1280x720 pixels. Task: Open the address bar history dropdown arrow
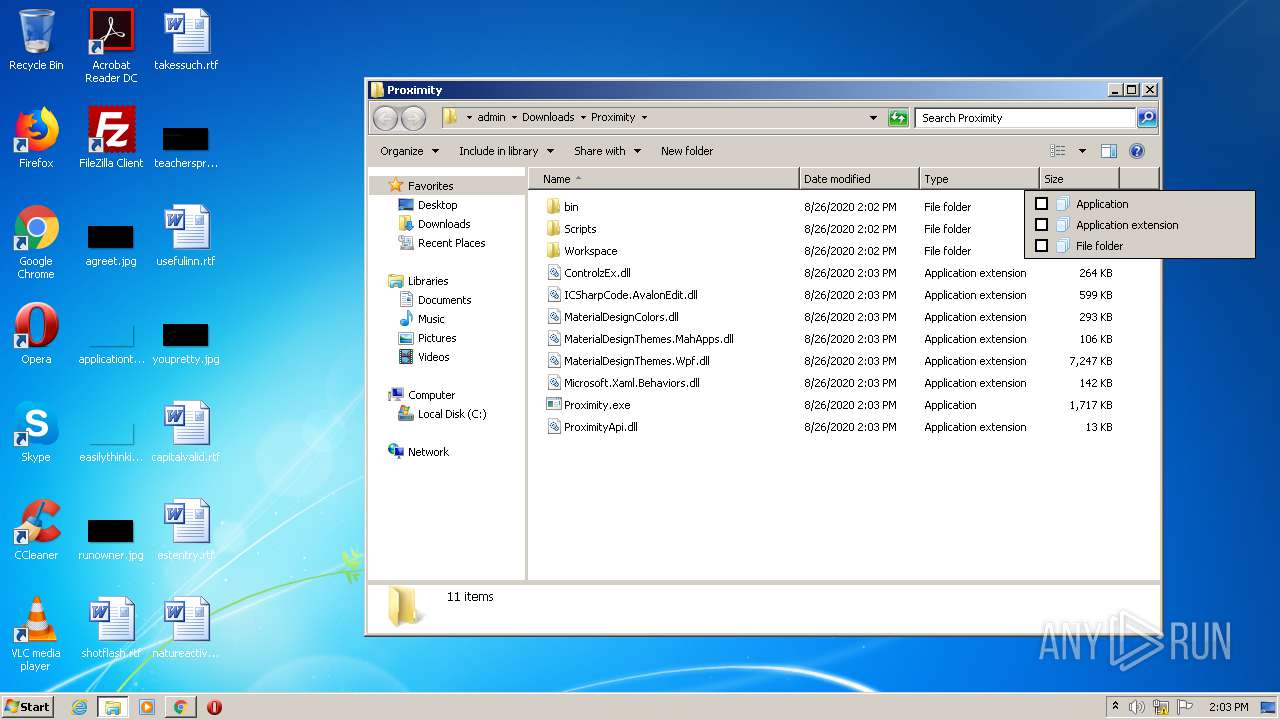[873, 118]
